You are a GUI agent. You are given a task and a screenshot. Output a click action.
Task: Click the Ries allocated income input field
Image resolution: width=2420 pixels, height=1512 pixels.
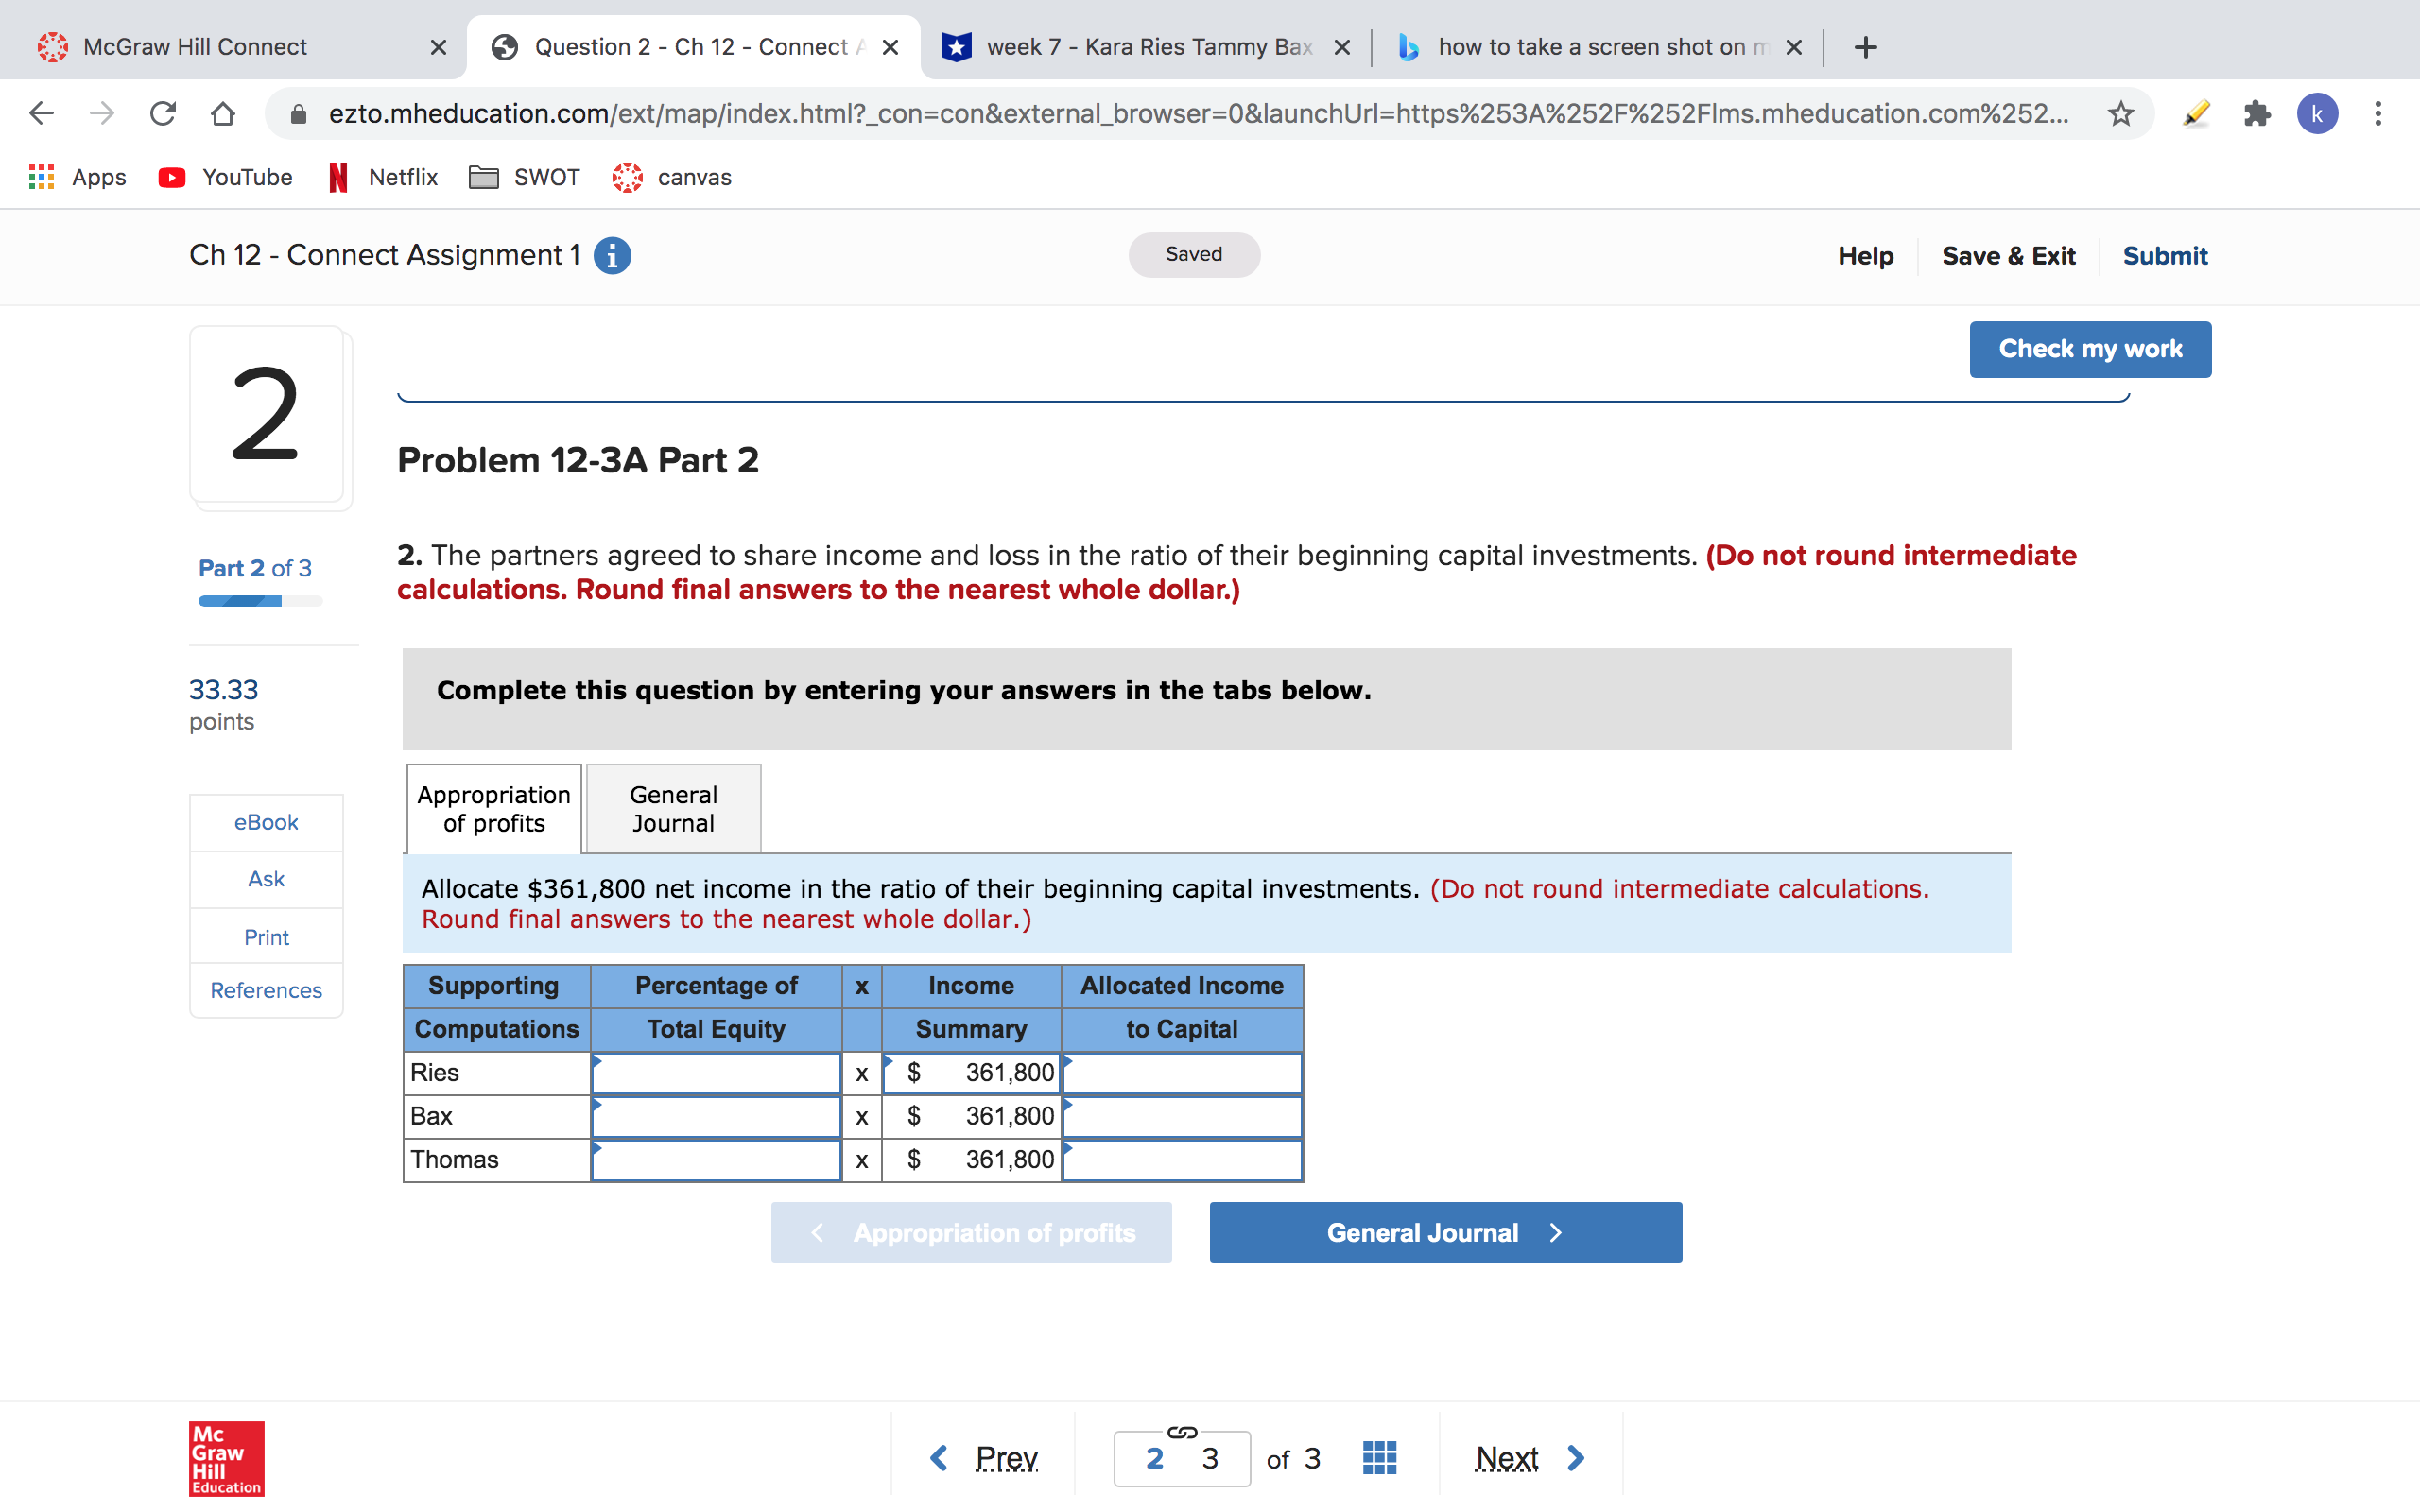pyautogui.click(x=1182, y=1073)
